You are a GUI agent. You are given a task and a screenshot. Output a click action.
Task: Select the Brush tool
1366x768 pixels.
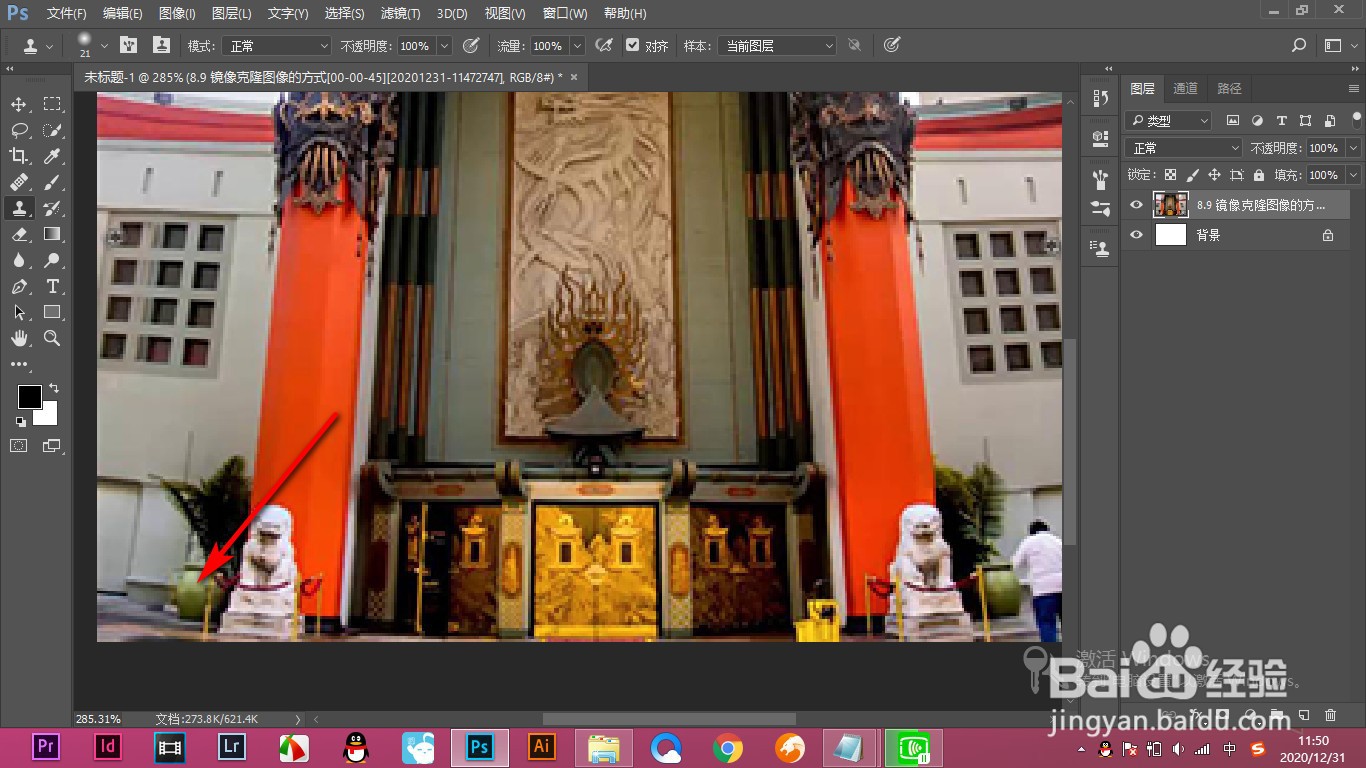tap(52, 183)
